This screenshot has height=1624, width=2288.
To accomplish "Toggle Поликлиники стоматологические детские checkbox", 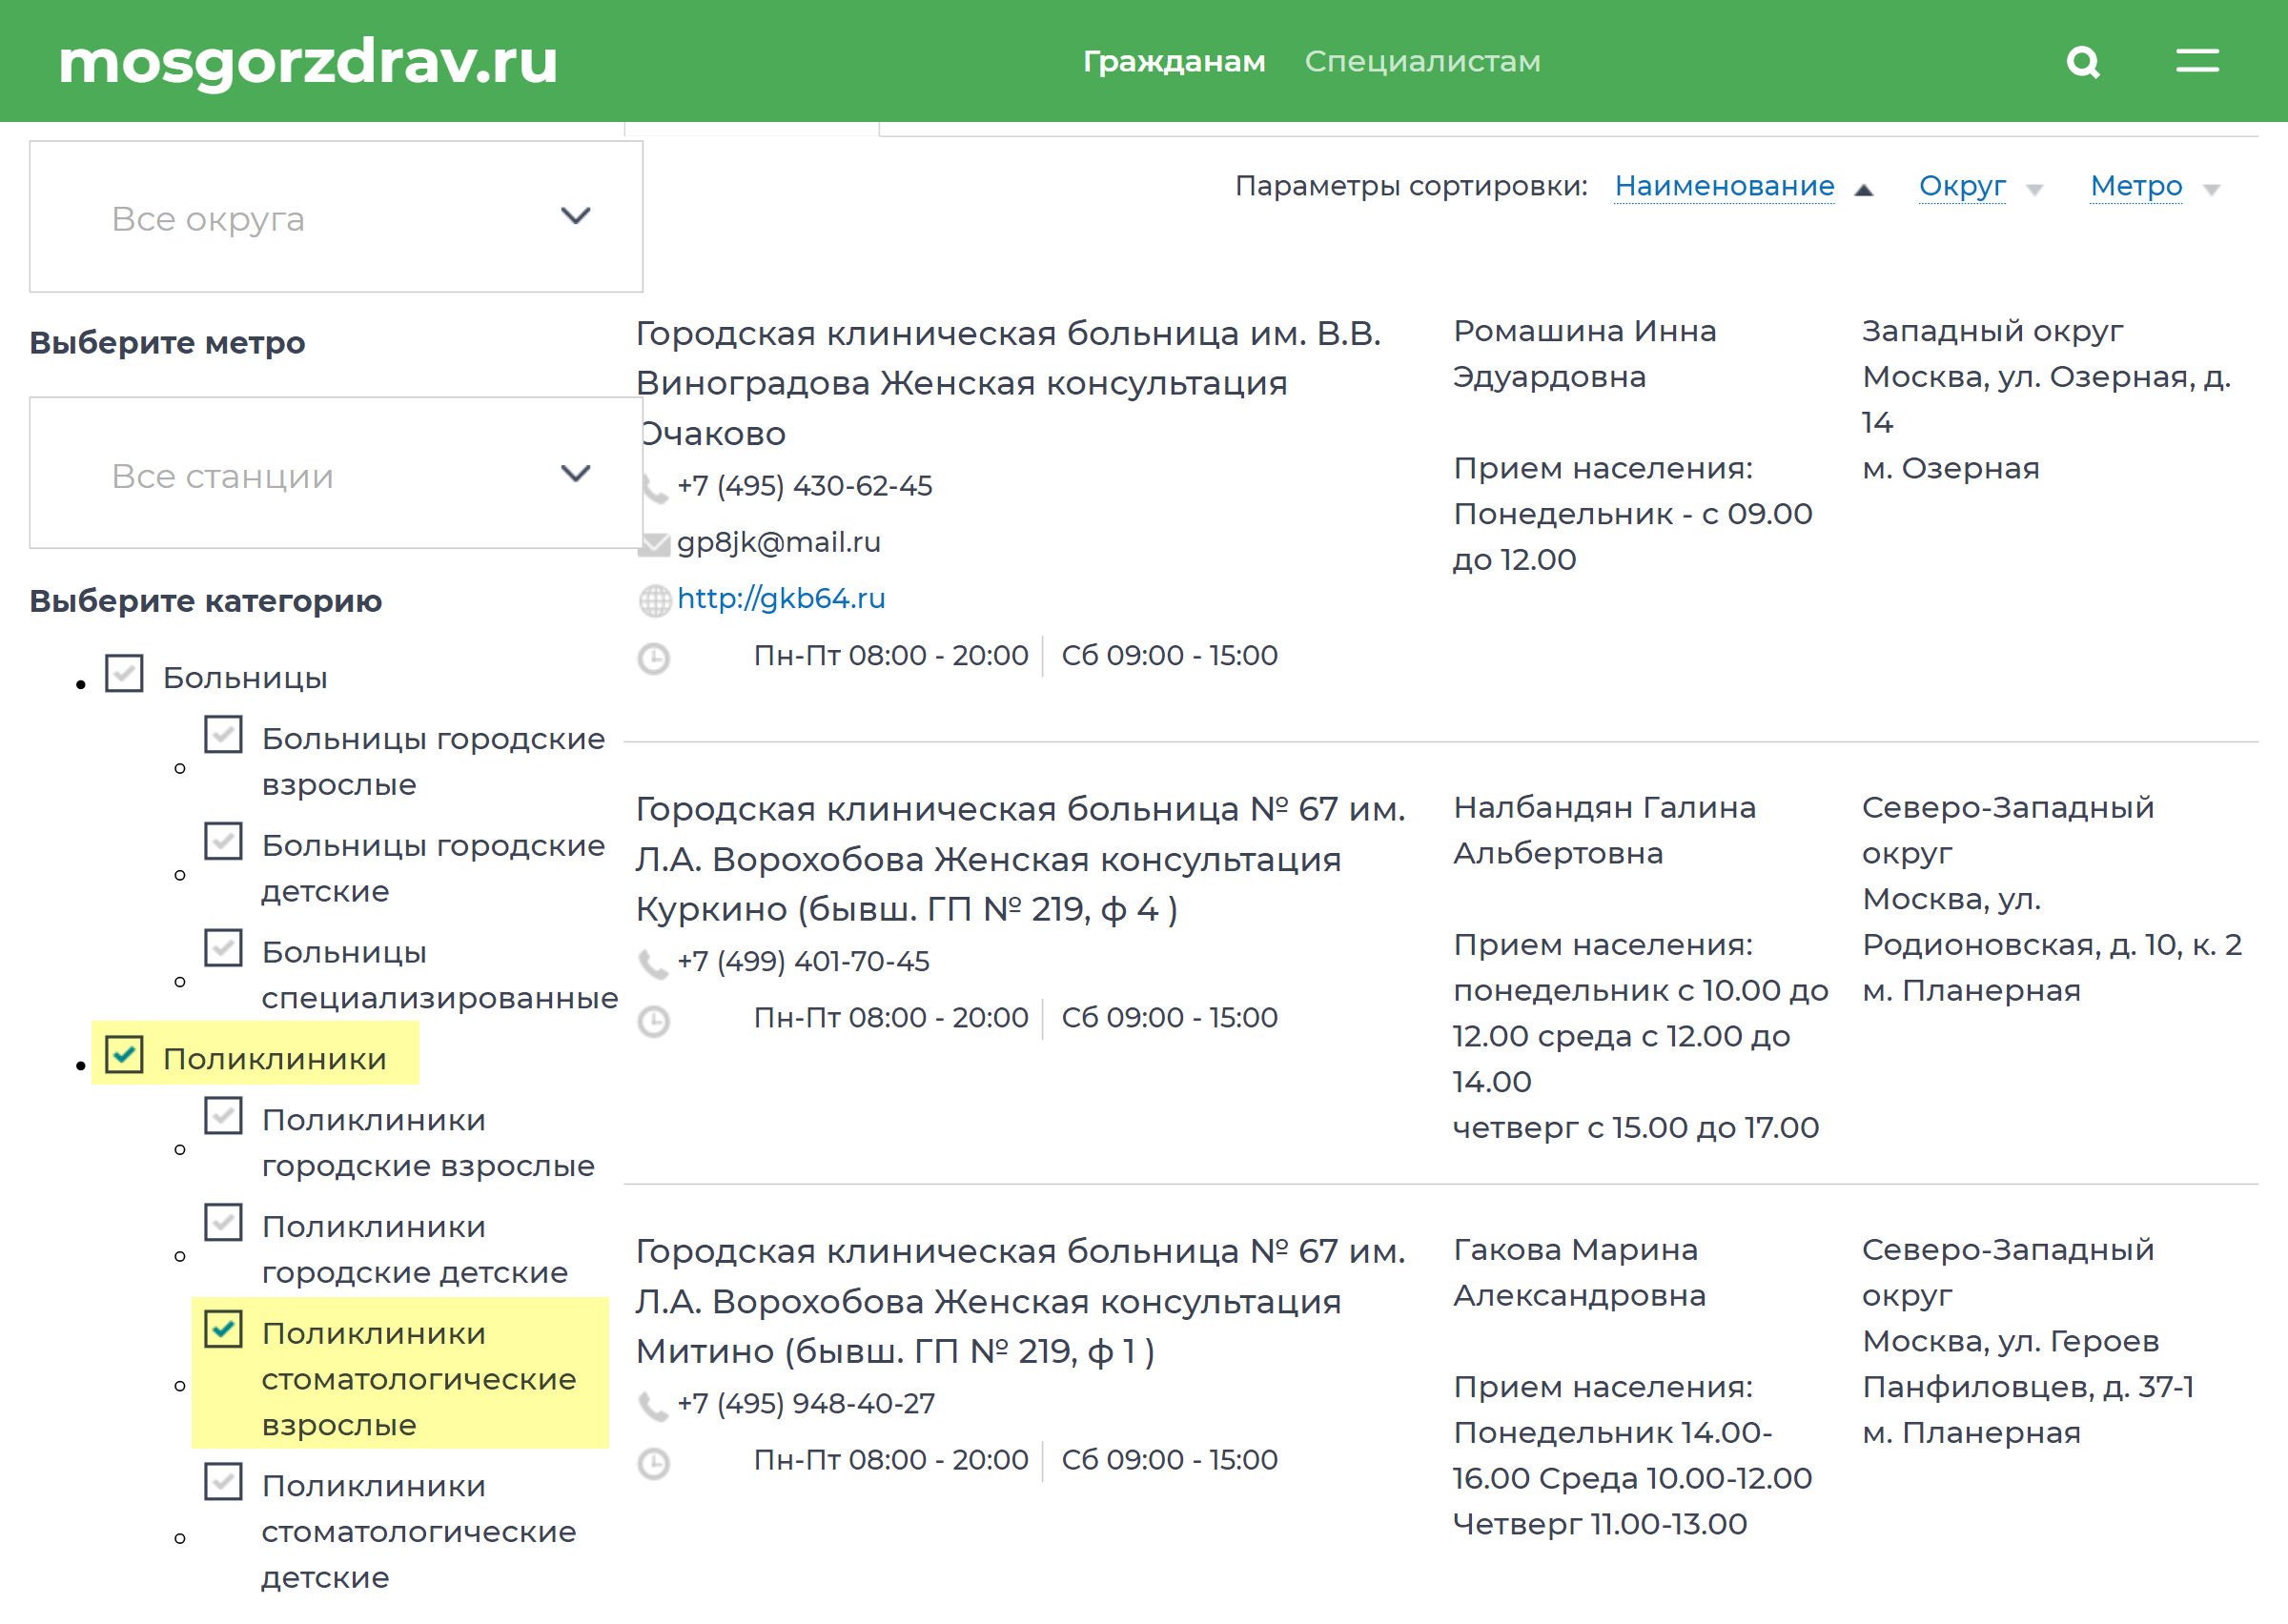I will pyautogui.click(x=223, y=1482).
